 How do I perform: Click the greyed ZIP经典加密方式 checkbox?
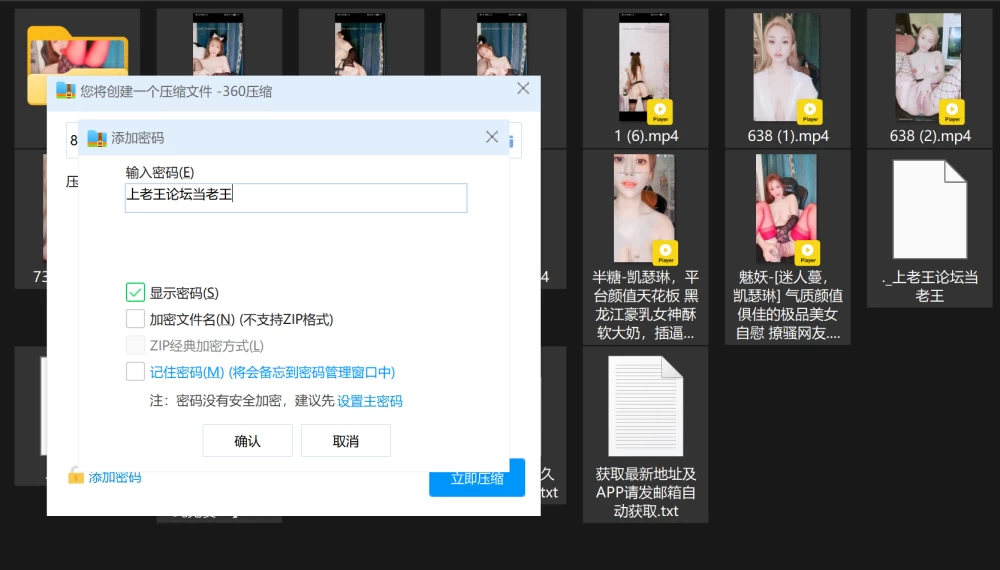pyautogui.click(x=135, y=346)
